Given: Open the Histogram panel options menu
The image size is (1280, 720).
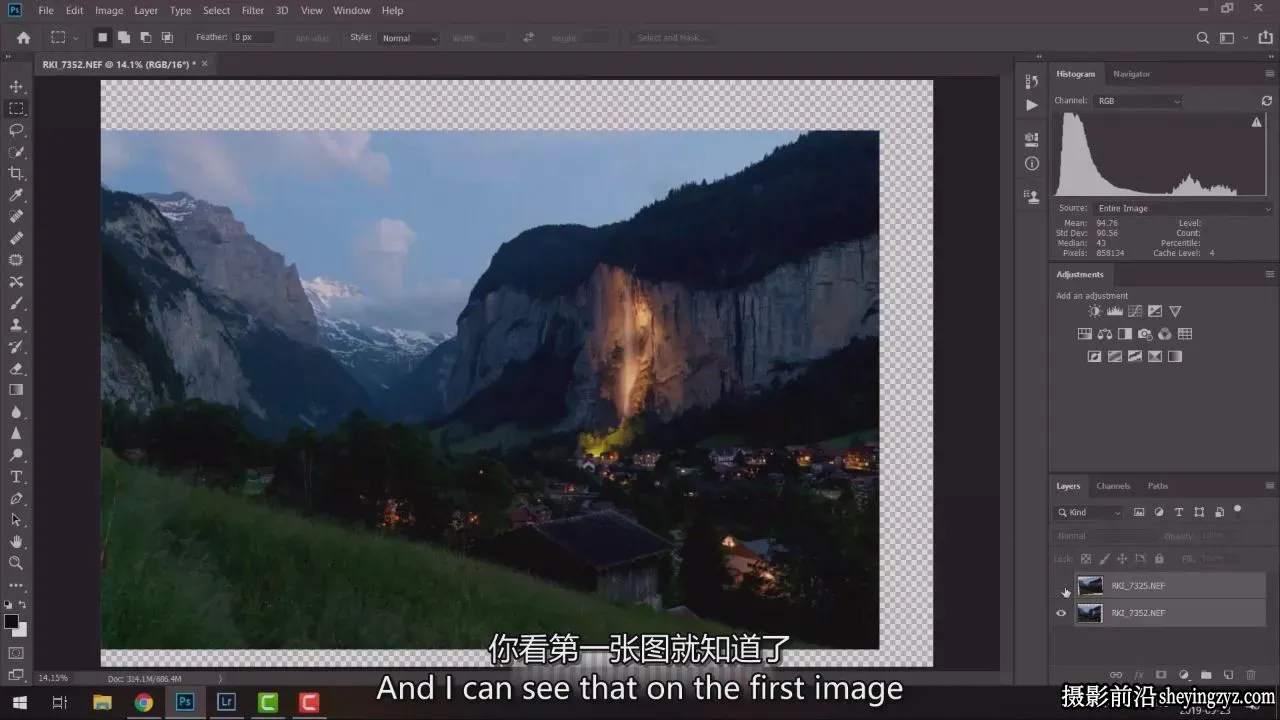Looking at the screenshot, I should [1270, 74].
